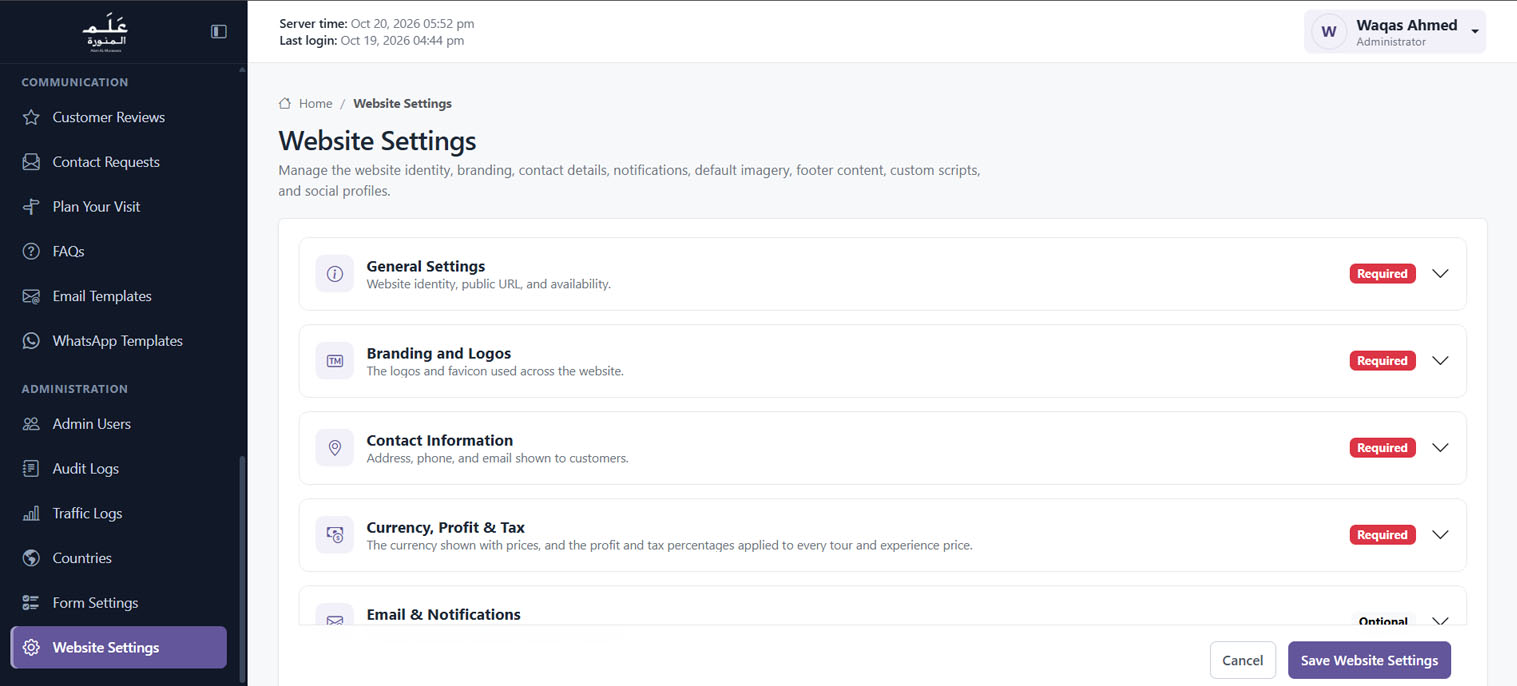Click the Required badge on Contact Information

pyautogui.click(x=1382, y=448)
